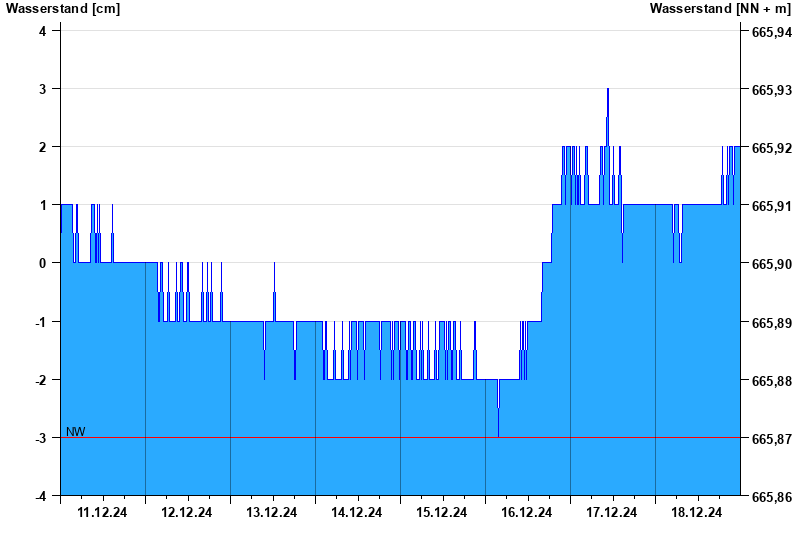Click the NW low-water marker label
Viewport: 800px width, 550px height.
click(x=76, y=432)
